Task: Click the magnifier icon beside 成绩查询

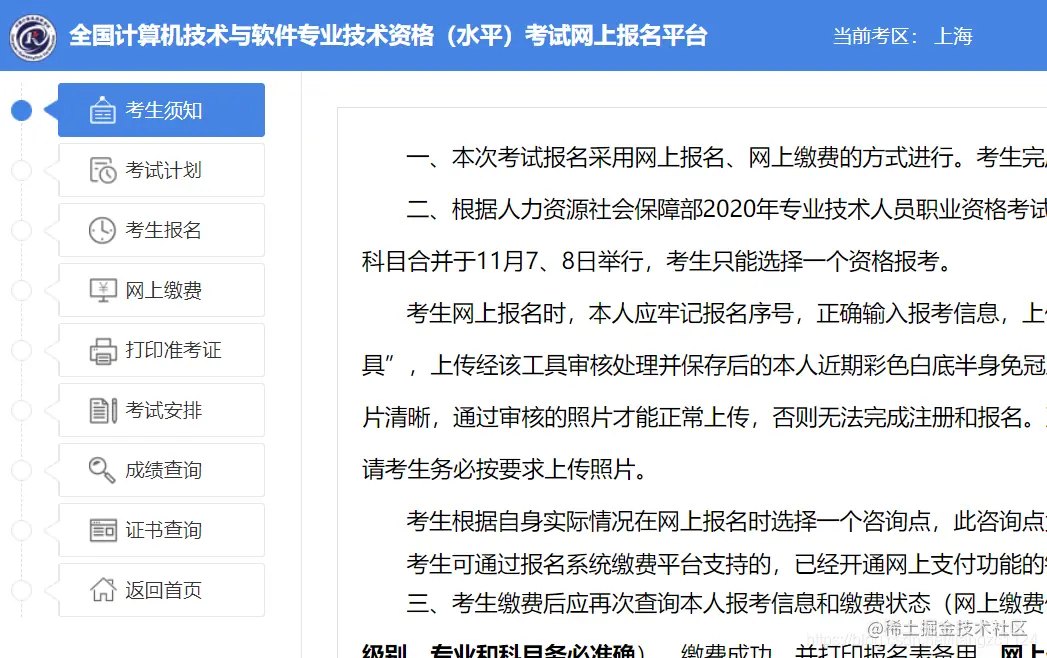Action: (101, 470)
